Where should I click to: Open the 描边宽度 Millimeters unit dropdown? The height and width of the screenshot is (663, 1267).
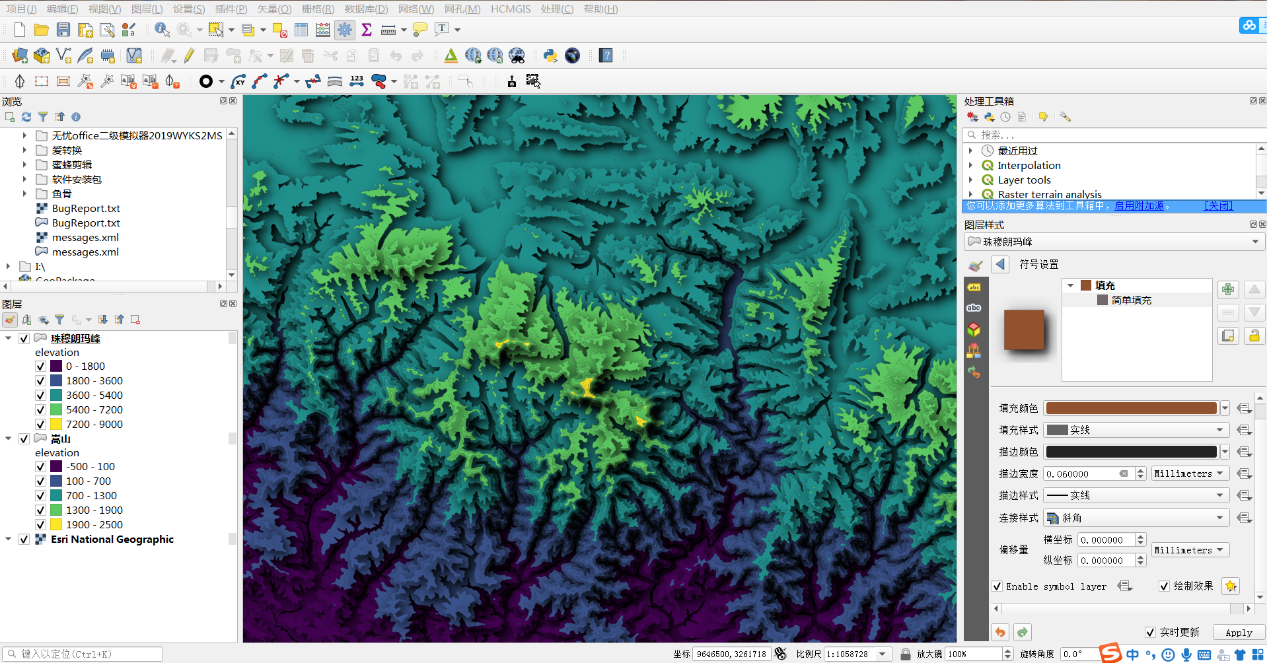pyautogui.click(x=1190, y=473)
